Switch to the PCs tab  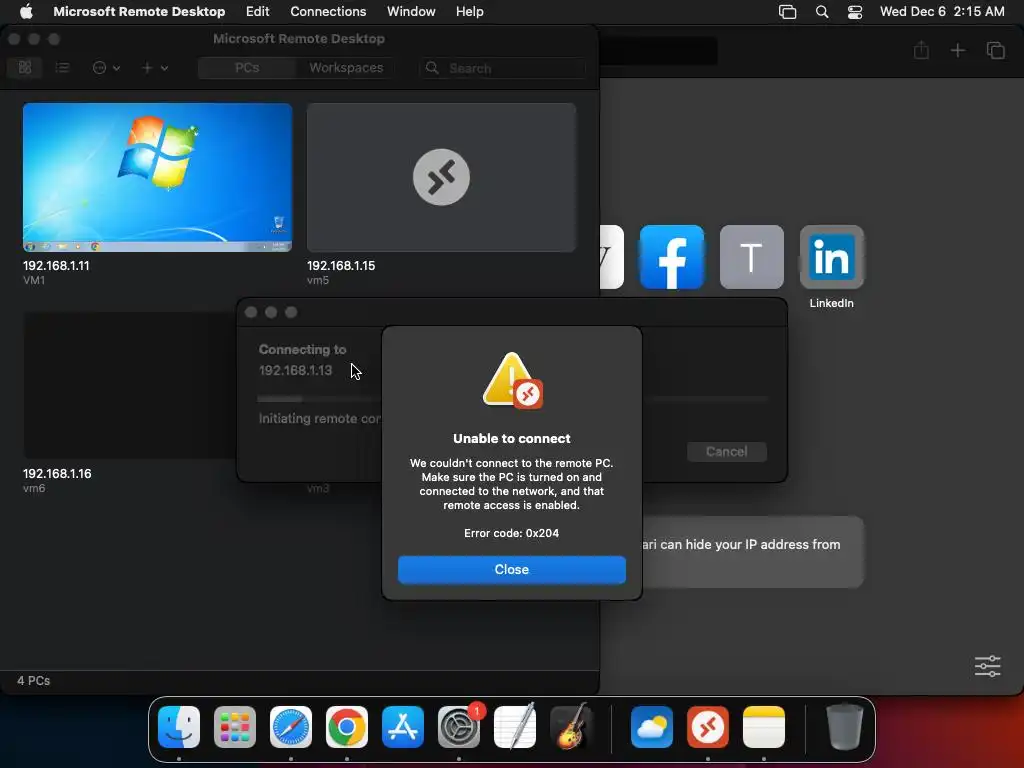247,68
